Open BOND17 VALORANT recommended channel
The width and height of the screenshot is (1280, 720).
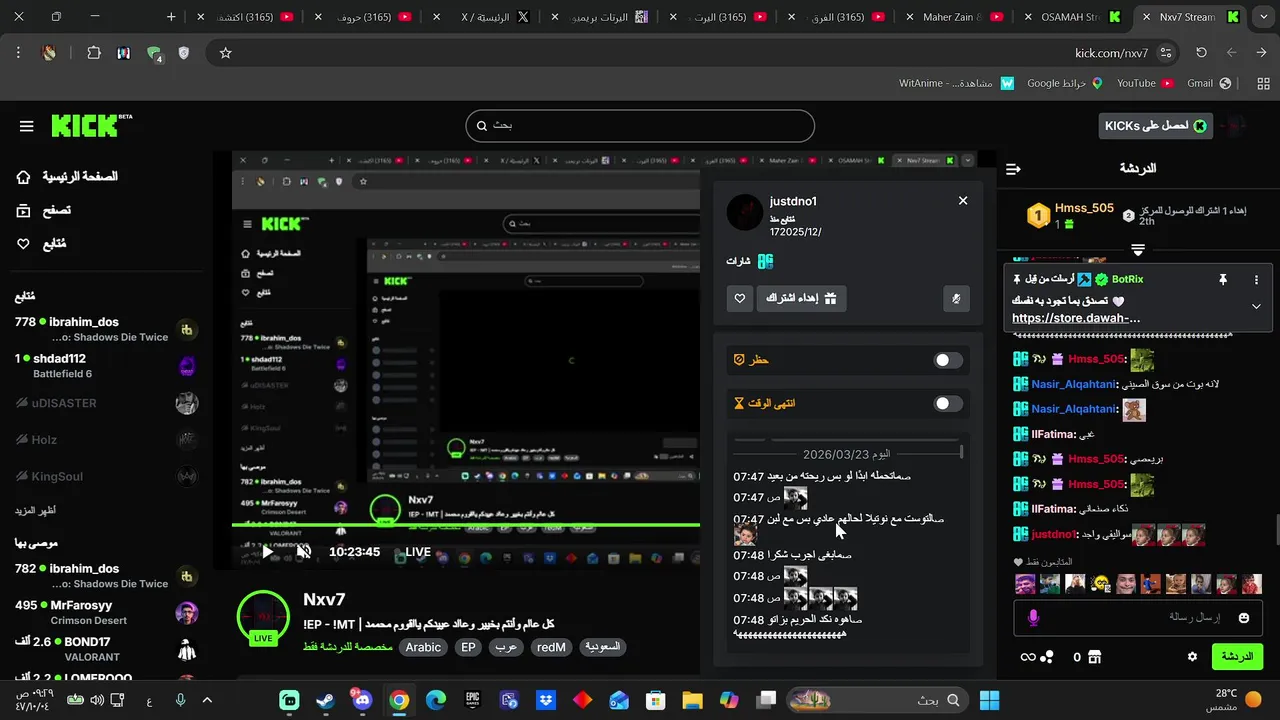[106, 649]
